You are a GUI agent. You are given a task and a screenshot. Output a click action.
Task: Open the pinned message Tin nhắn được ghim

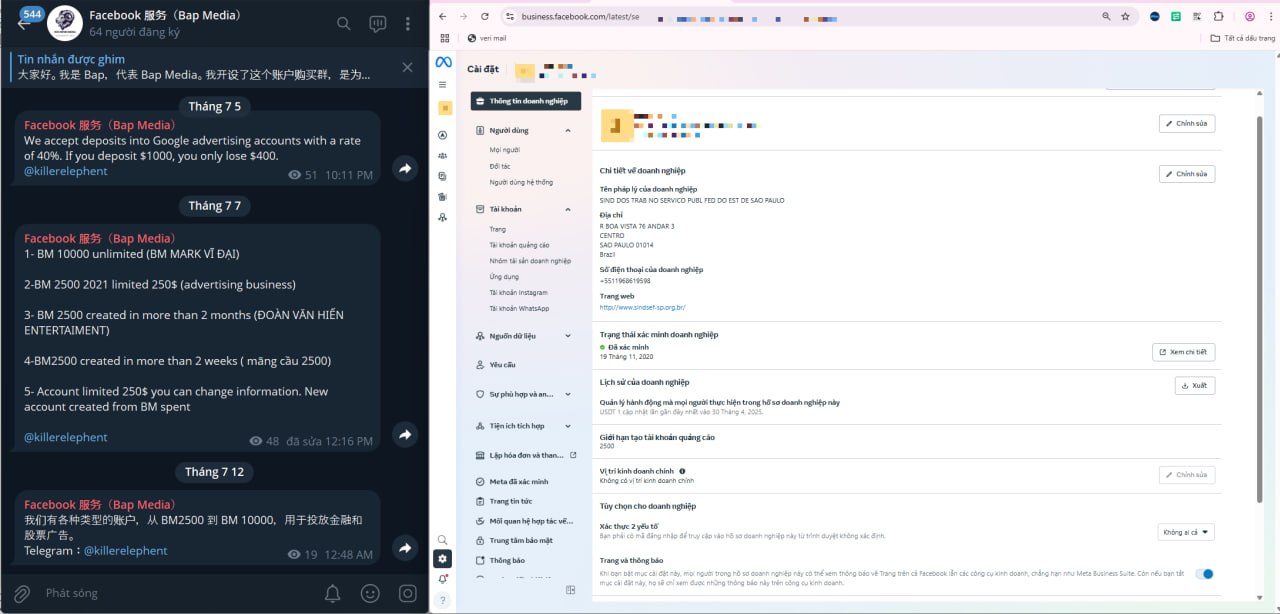200,67
